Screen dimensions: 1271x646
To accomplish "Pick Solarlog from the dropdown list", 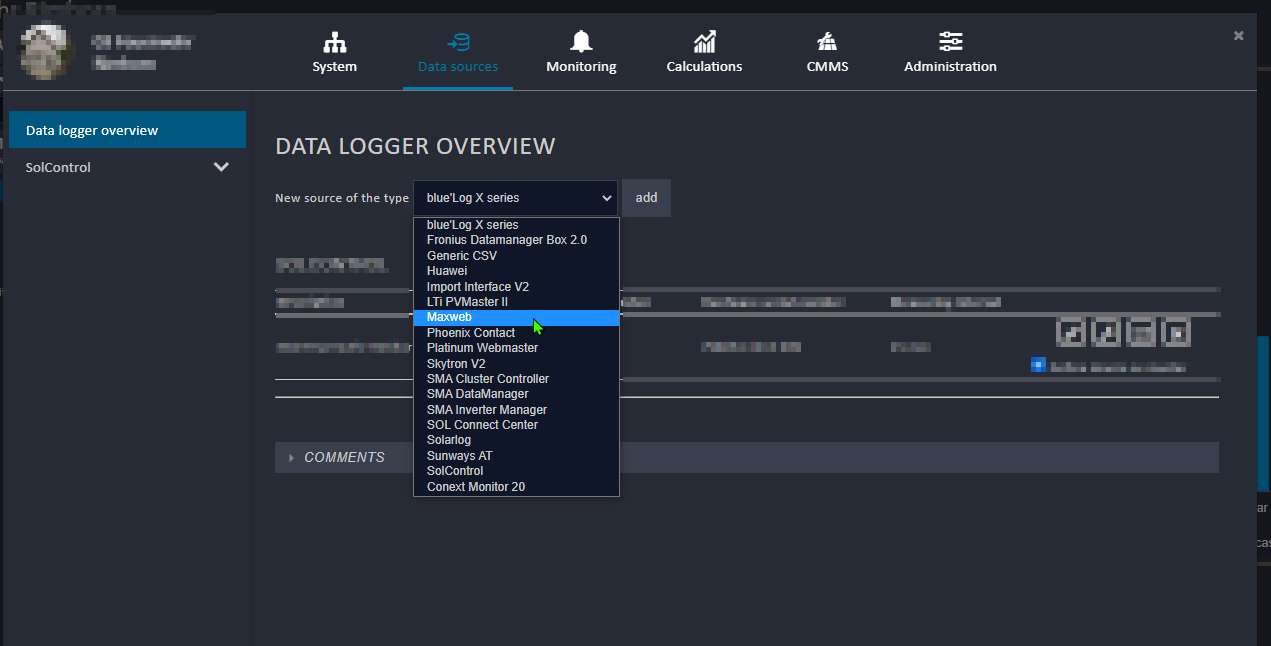I will tap(516, 440).
